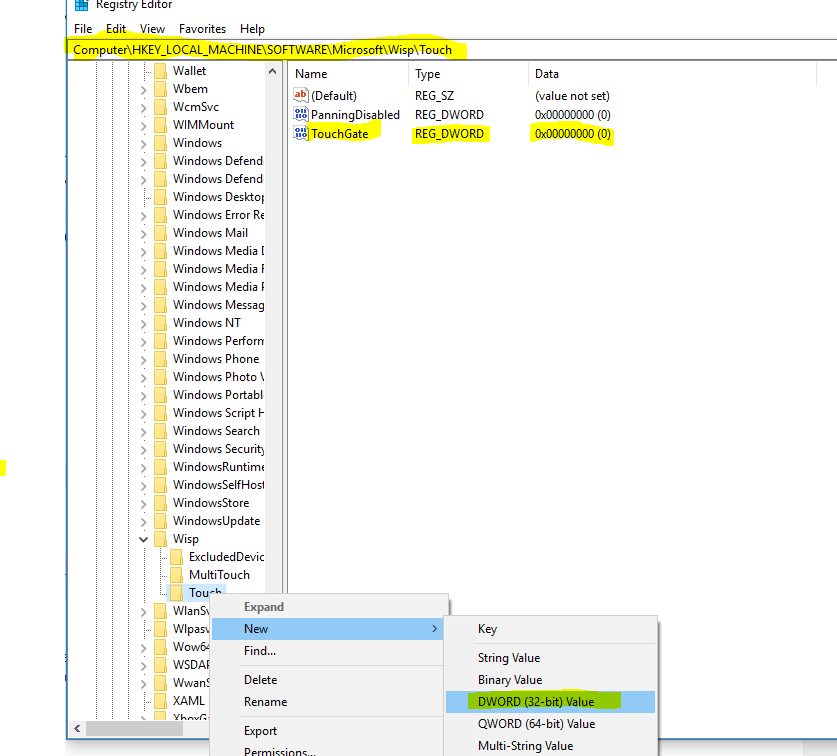837x756 pixels.
Task: Click the WindowsUpdate folder icon
Action: pyautogui.click(x=160, y=521)
